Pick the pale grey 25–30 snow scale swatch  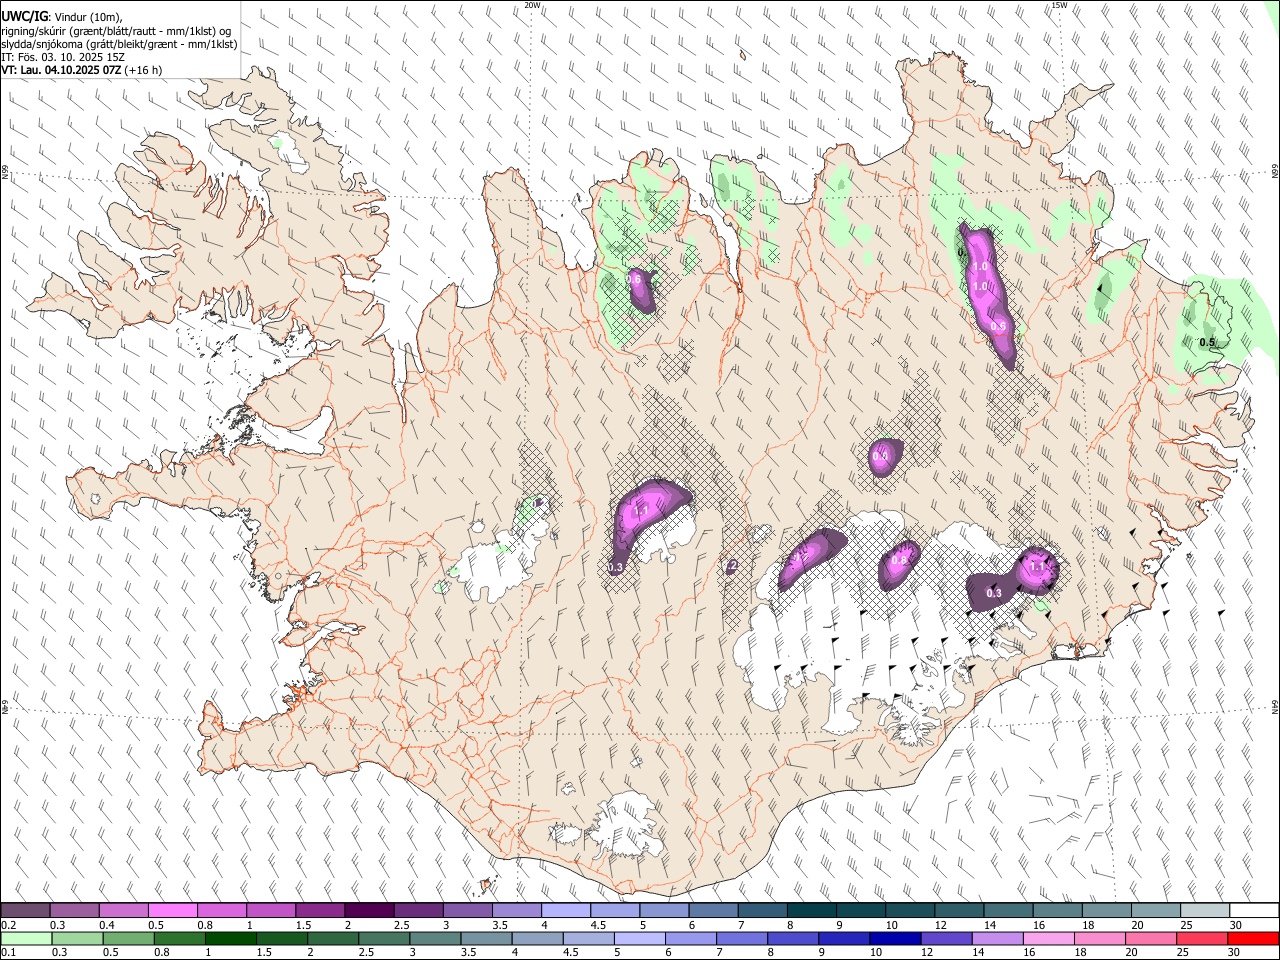1204,911
